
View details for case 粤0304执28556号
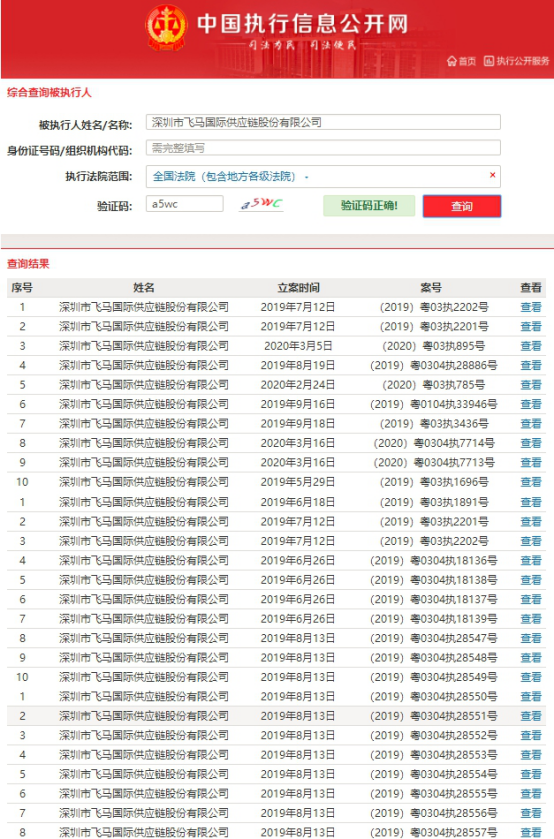[531, 813]
